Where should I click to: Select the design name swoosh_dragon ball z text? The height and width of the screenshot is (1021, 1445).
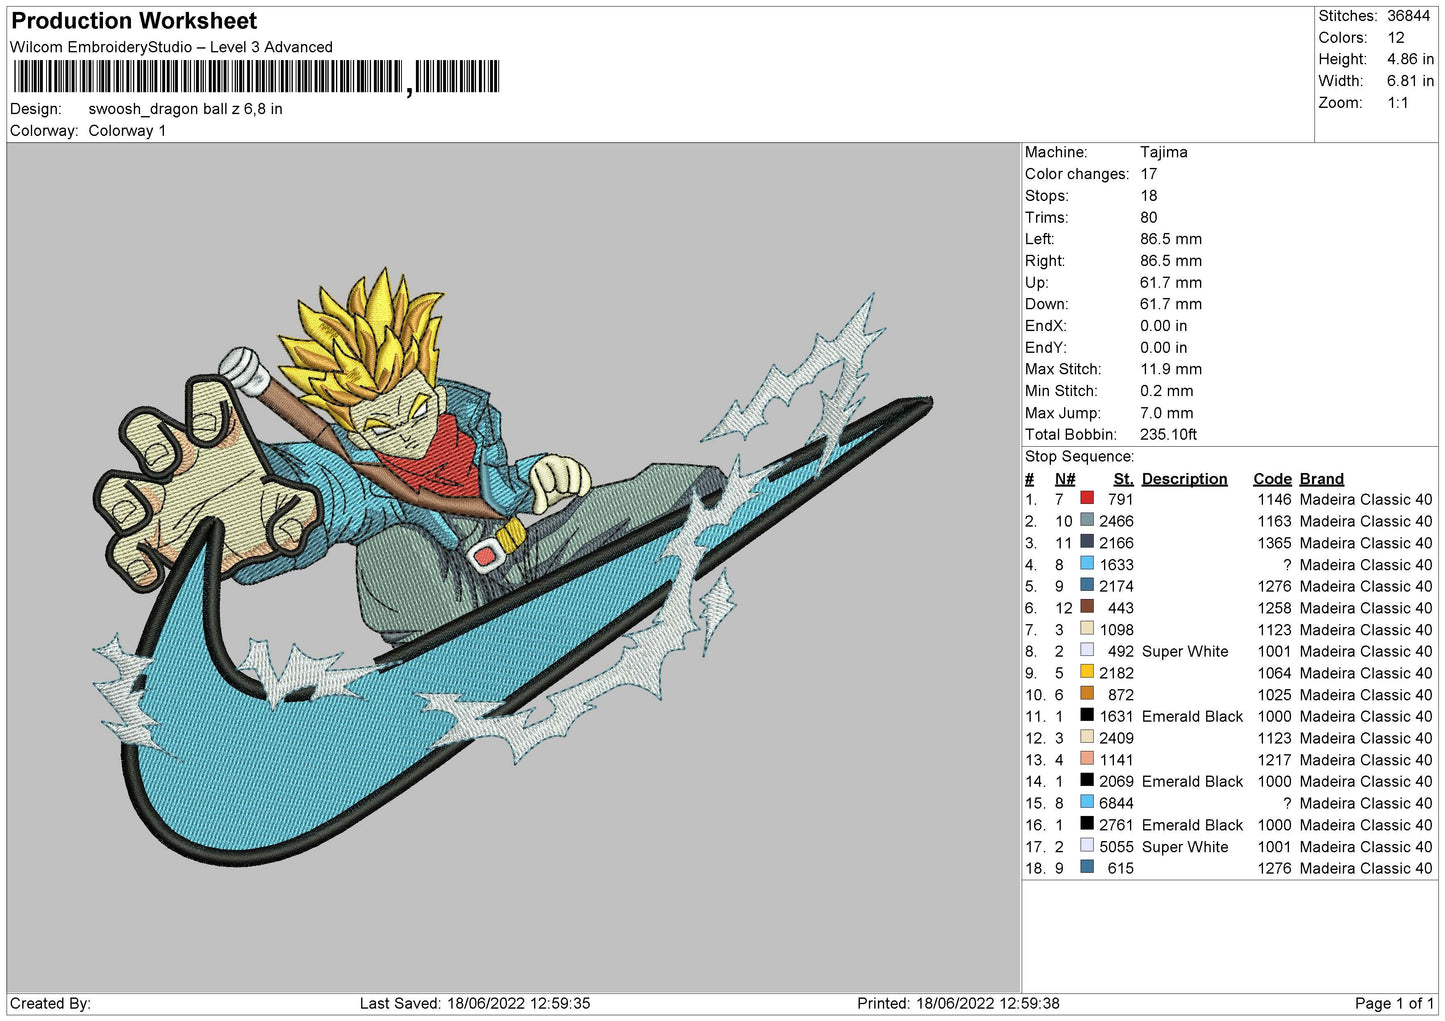pyautogui.click(x=185, y=109)
